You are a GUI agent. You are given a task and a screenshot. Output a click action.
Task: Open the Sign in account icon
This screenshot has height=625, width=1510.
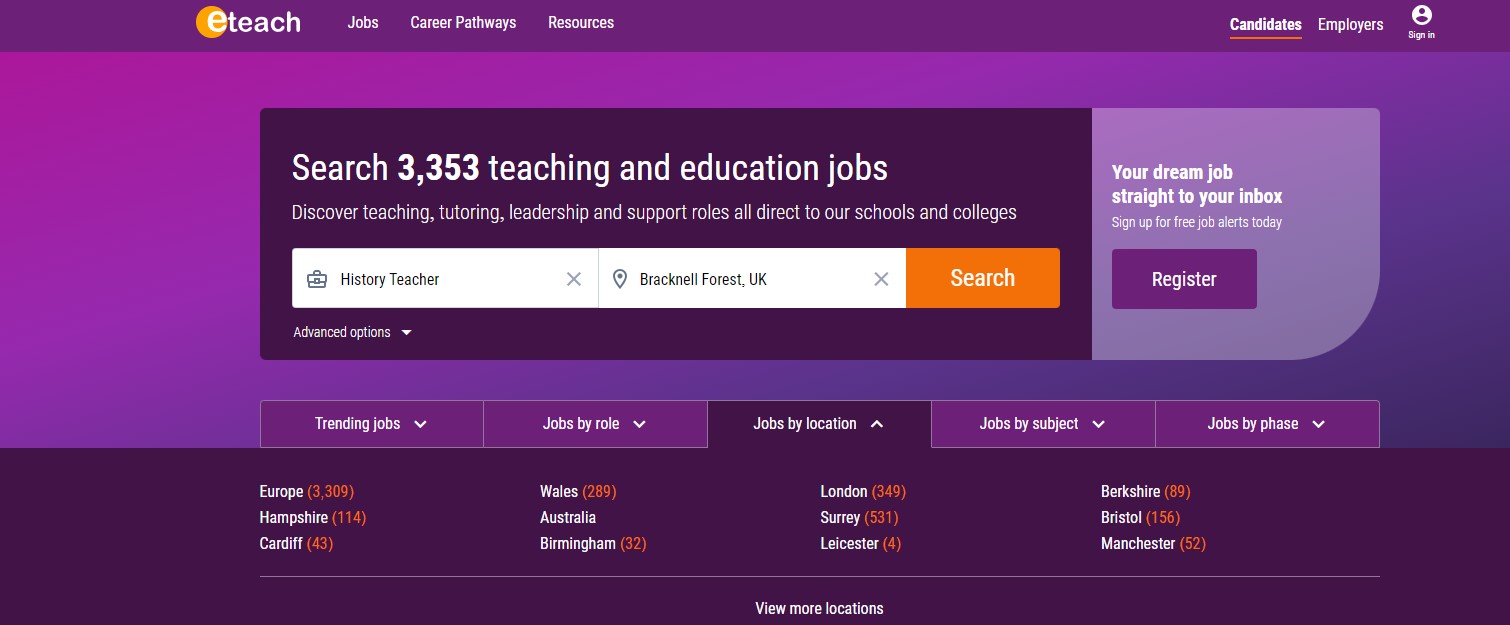(1421, 22)
